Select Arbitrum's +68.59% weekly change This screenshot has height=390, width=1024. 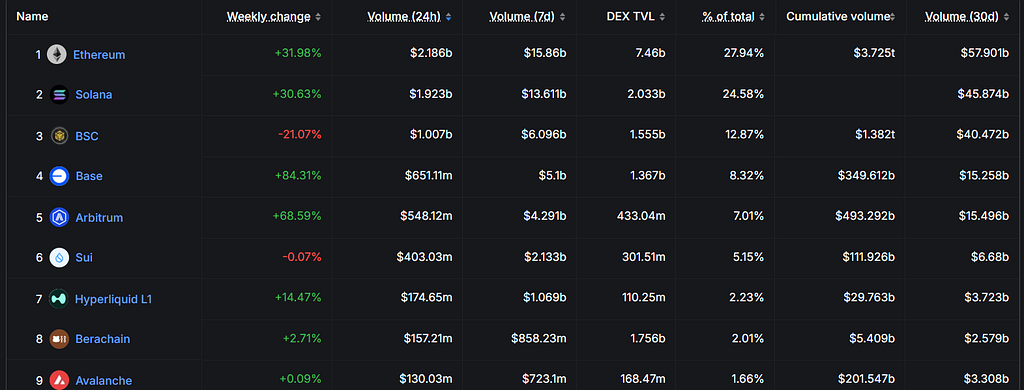[298, 216]
